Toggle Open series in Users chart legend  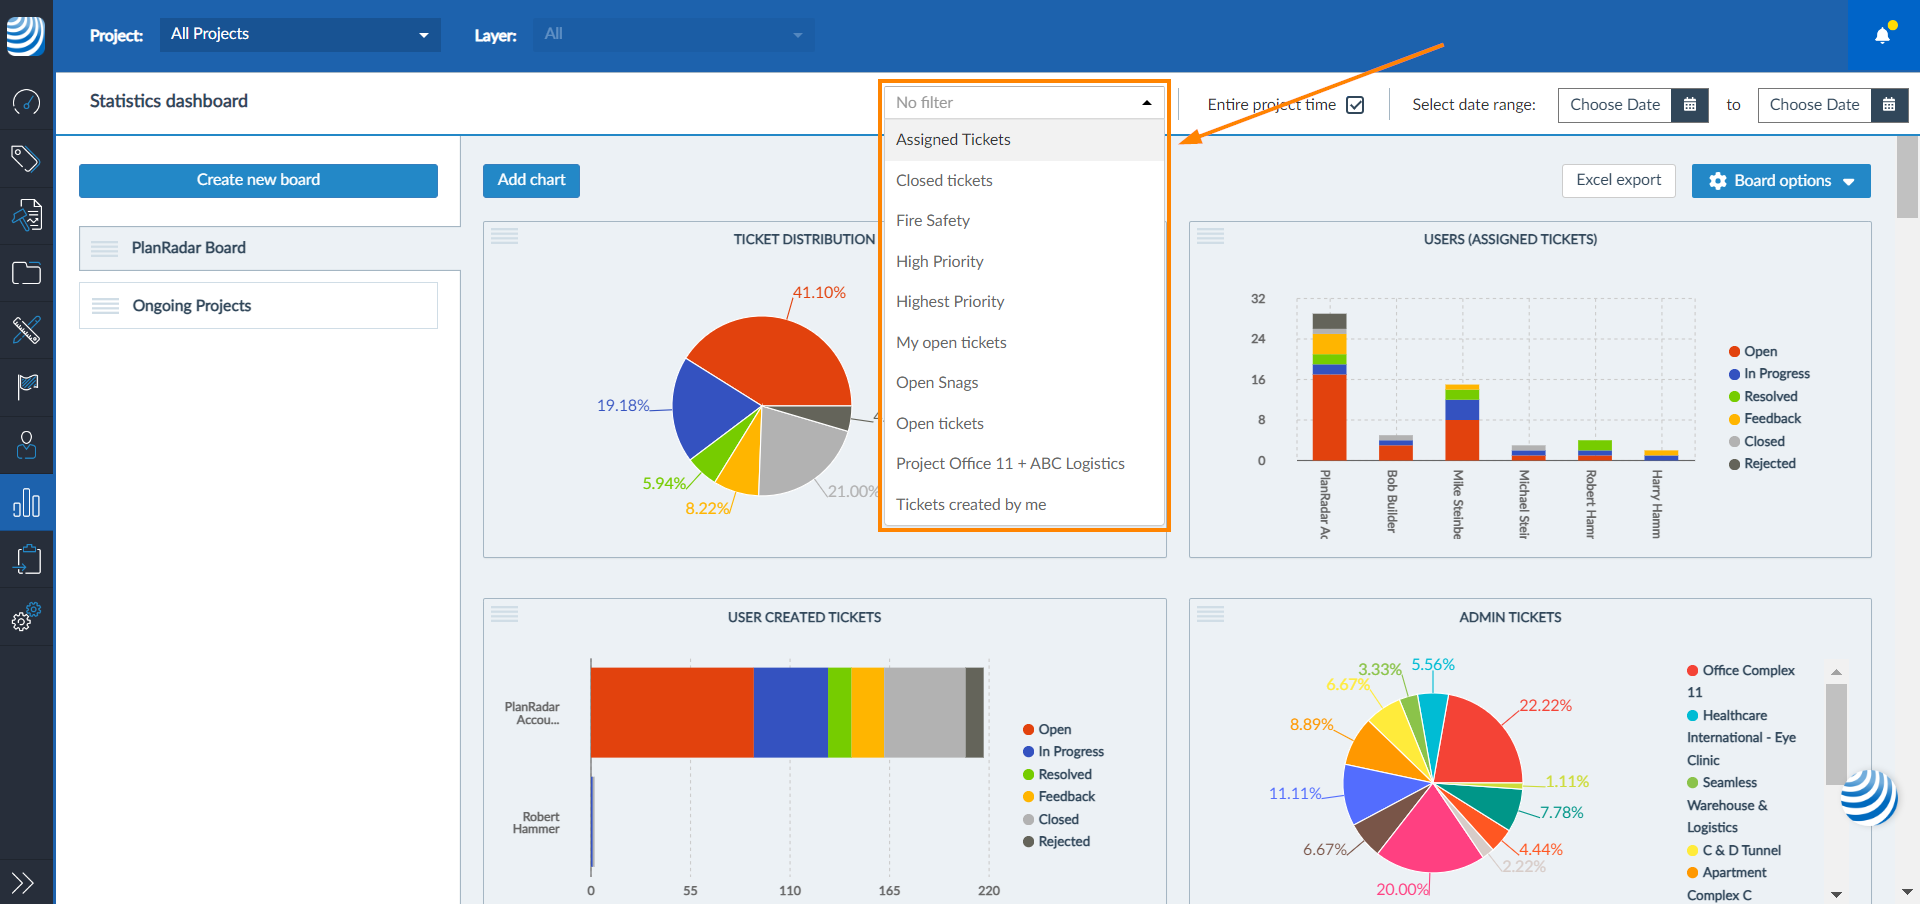[1759, 351]
